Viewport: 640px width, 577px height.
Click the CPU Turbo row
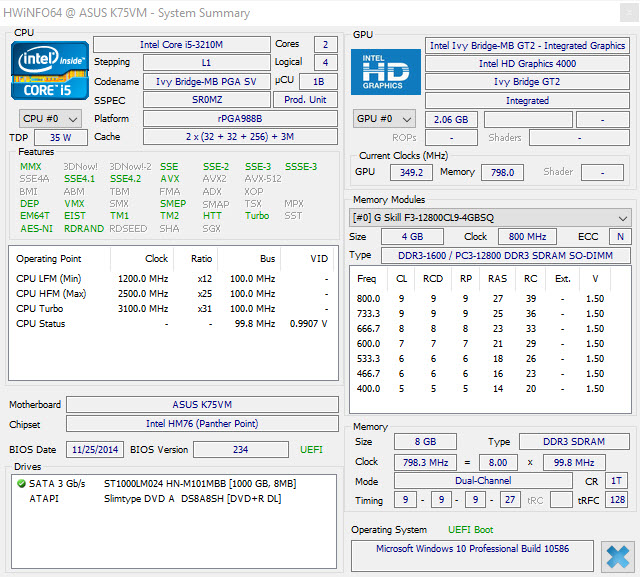[x=173, y=309]
